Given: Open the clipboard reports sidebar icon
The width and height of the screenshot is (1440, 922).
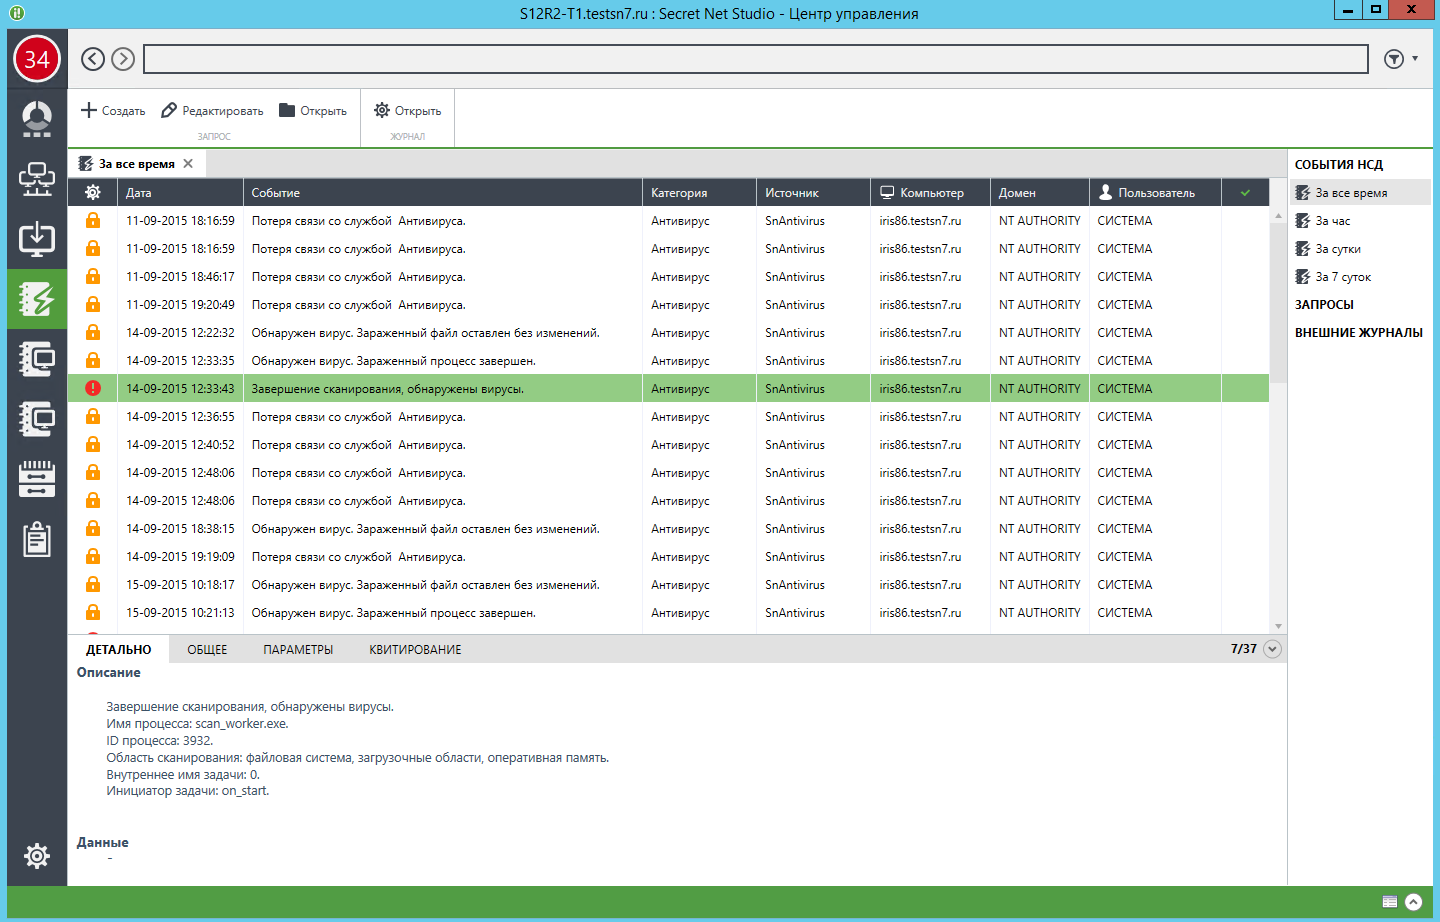Looking at the screenshot, I should point(37,539).
